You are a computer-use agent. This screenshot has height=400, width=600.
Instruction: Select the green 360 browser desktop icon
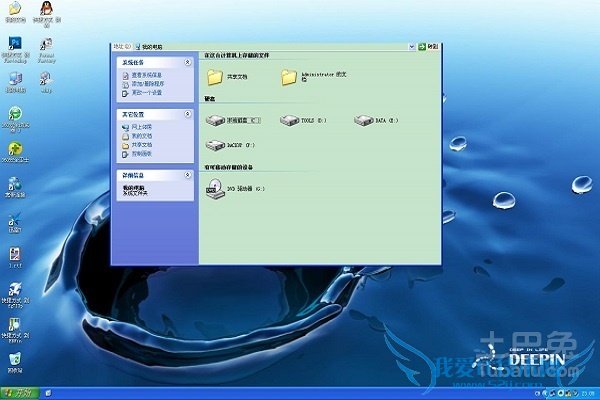pyautogui.click(x=15, y=119)
